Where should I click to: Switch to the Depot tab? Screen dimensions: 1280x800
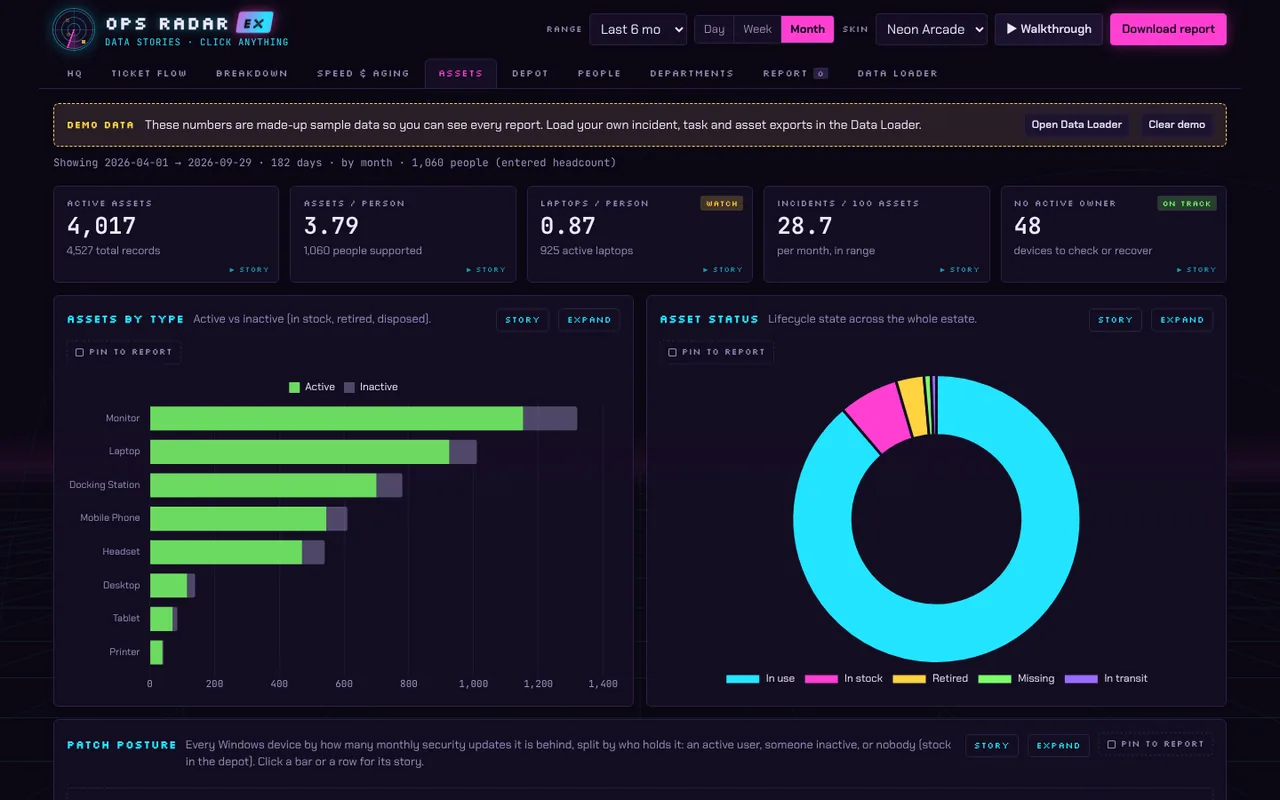pyautogui.click(x=530, y=74)
